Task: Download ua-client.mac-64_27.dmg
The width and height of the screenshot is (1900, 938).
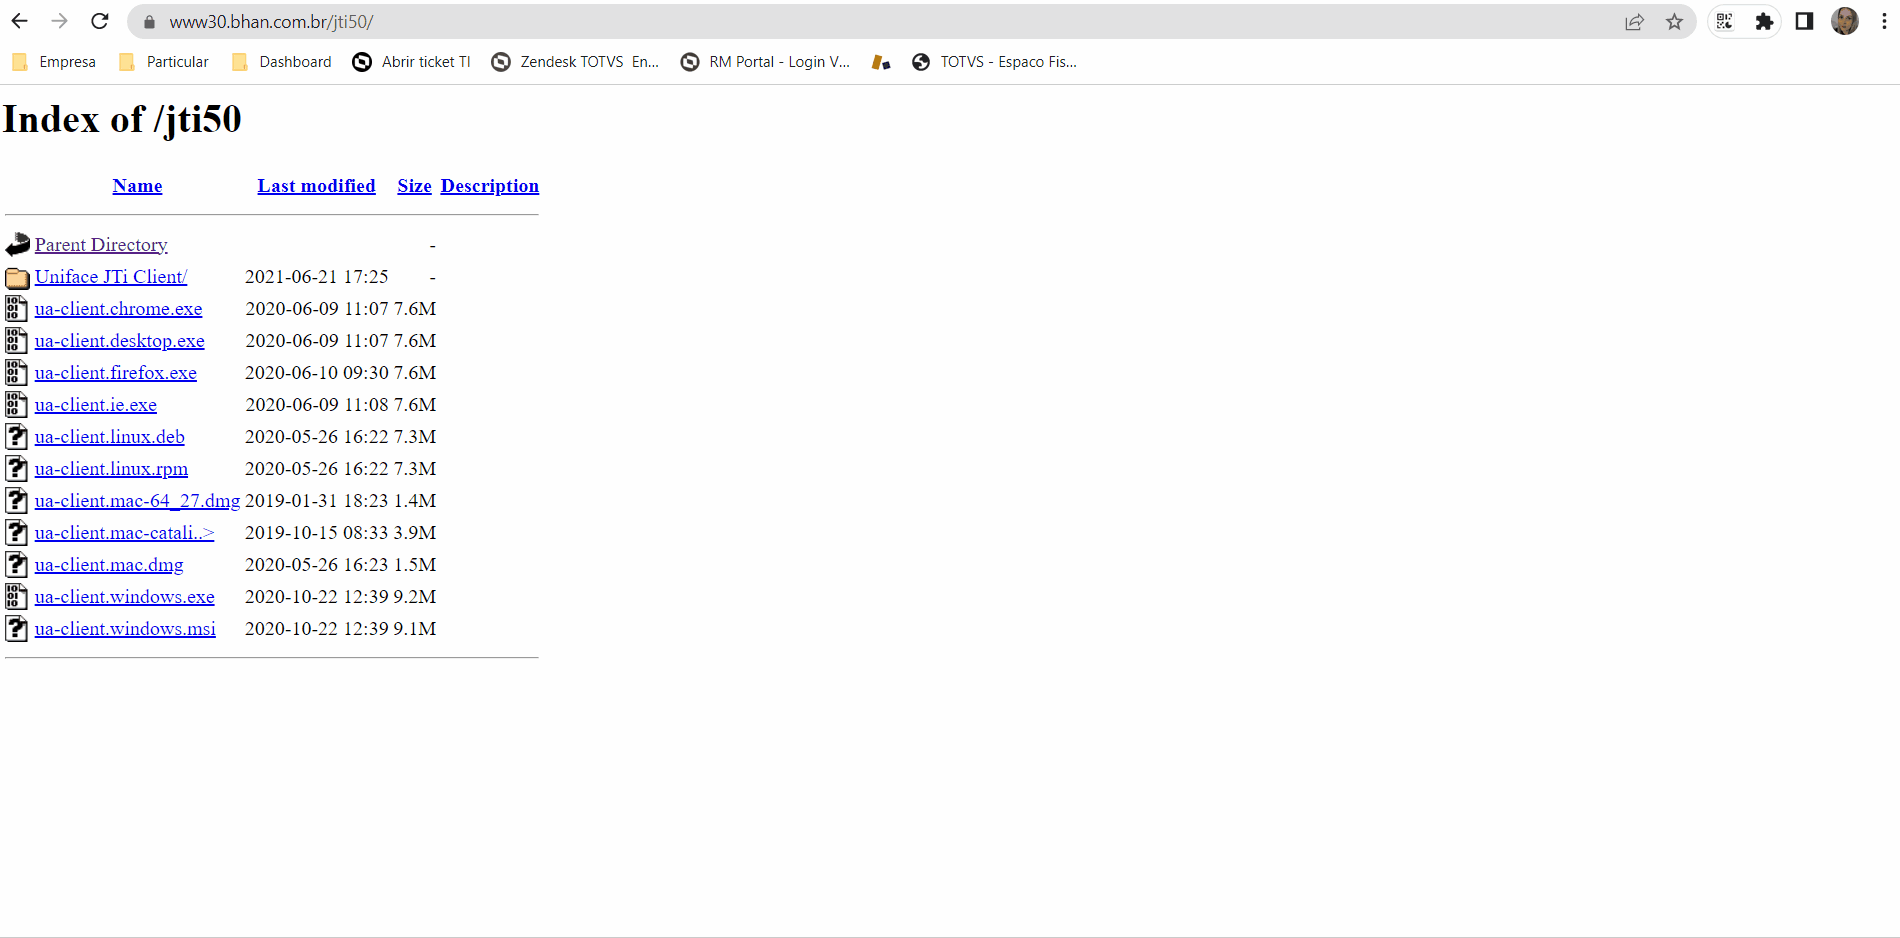Action: (x=138, y=501)
